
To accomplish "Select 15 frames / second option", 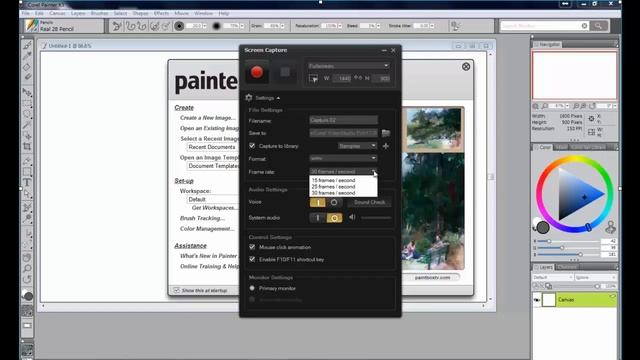I will point(333,180).
